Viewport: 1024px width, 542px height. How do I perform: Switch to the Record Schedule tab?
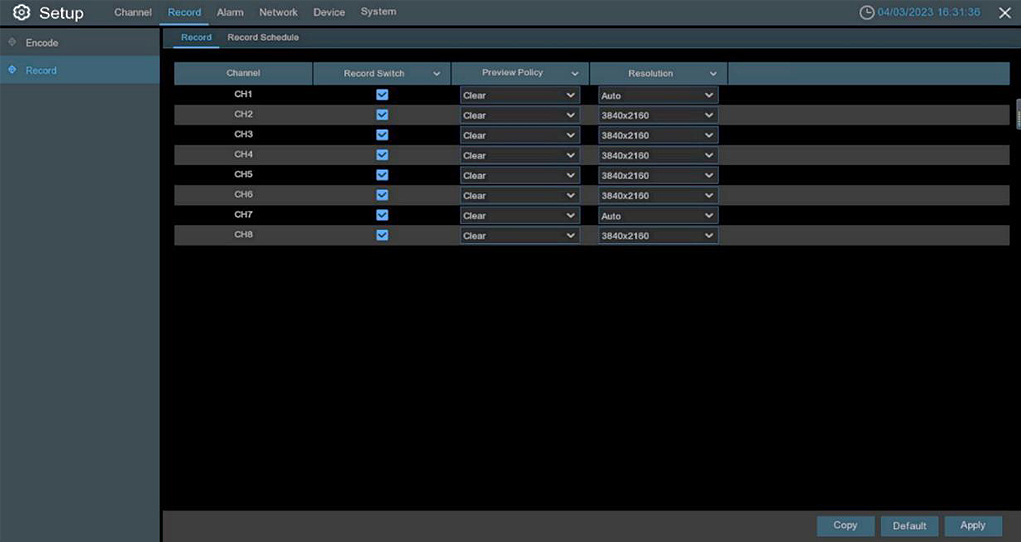pyautogui.click(x=263, y=38)
